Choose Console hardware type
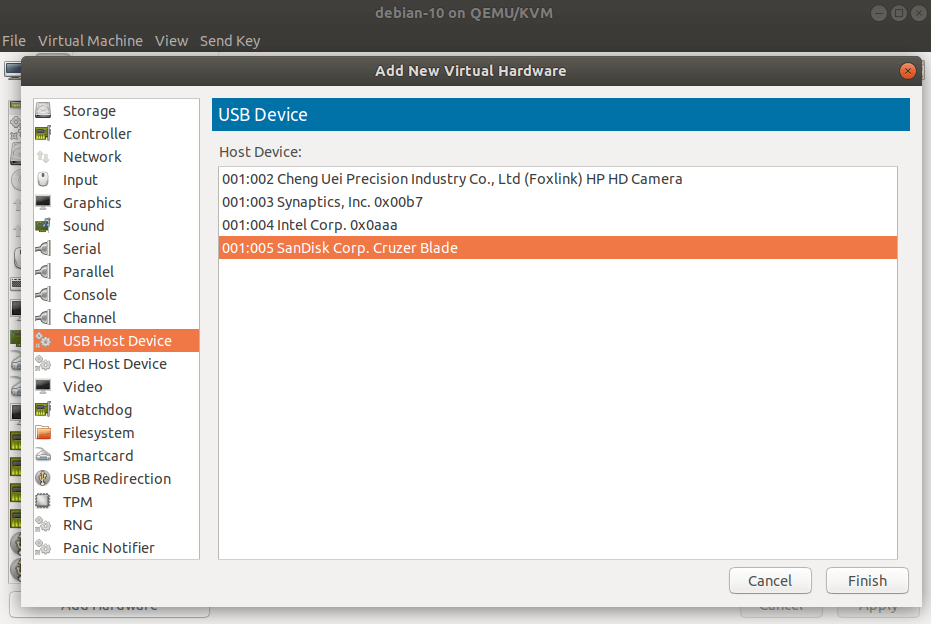Screen dimensions: 931x624 coord(116,294)
